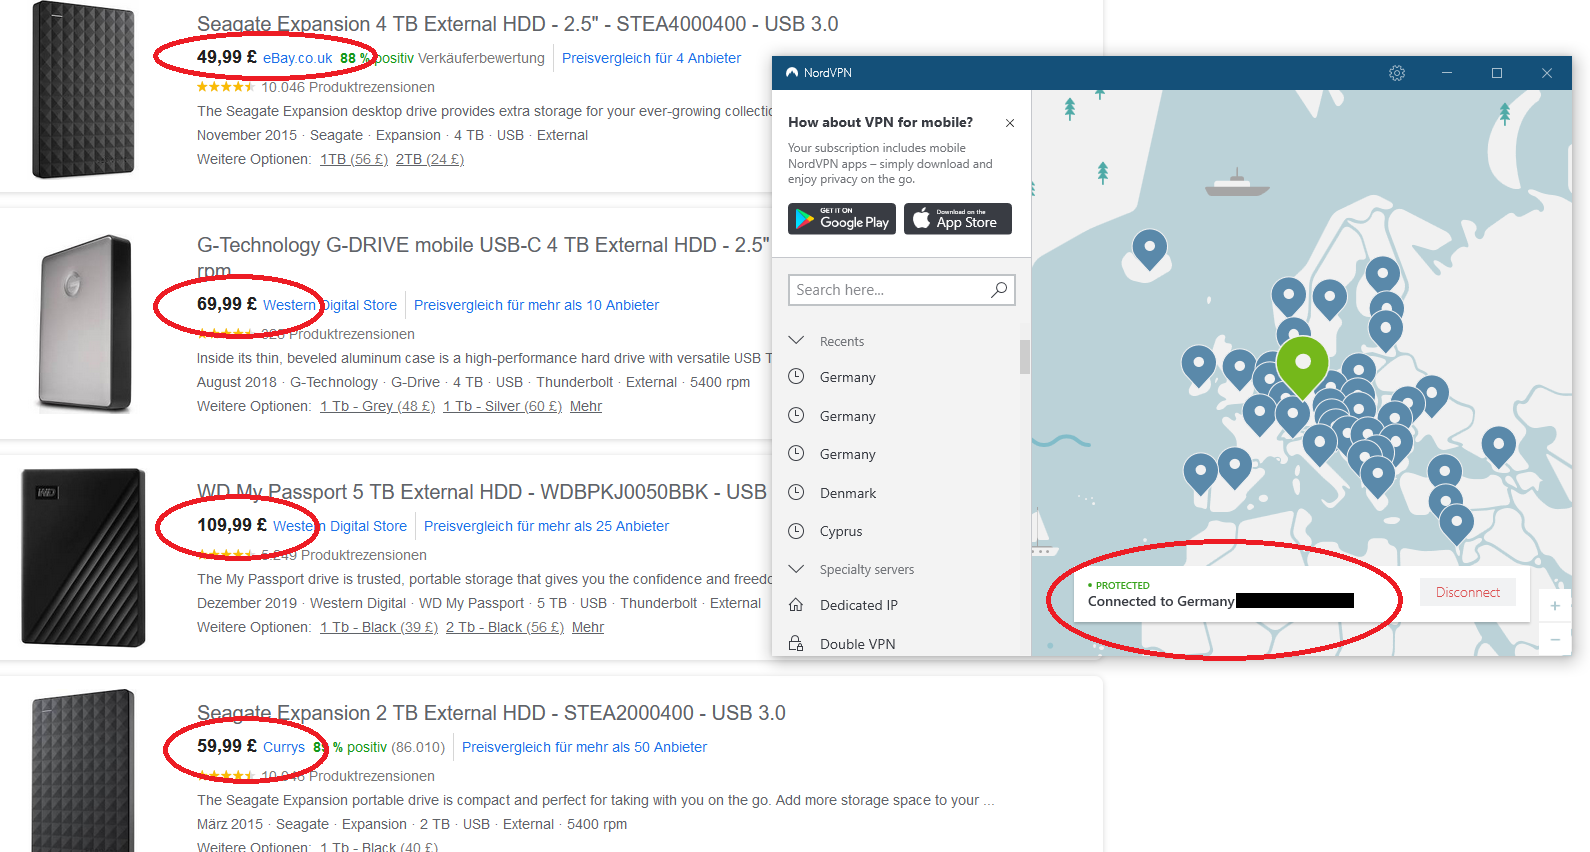Click Mehr under WD My Passport options

(x=588, y=627)
